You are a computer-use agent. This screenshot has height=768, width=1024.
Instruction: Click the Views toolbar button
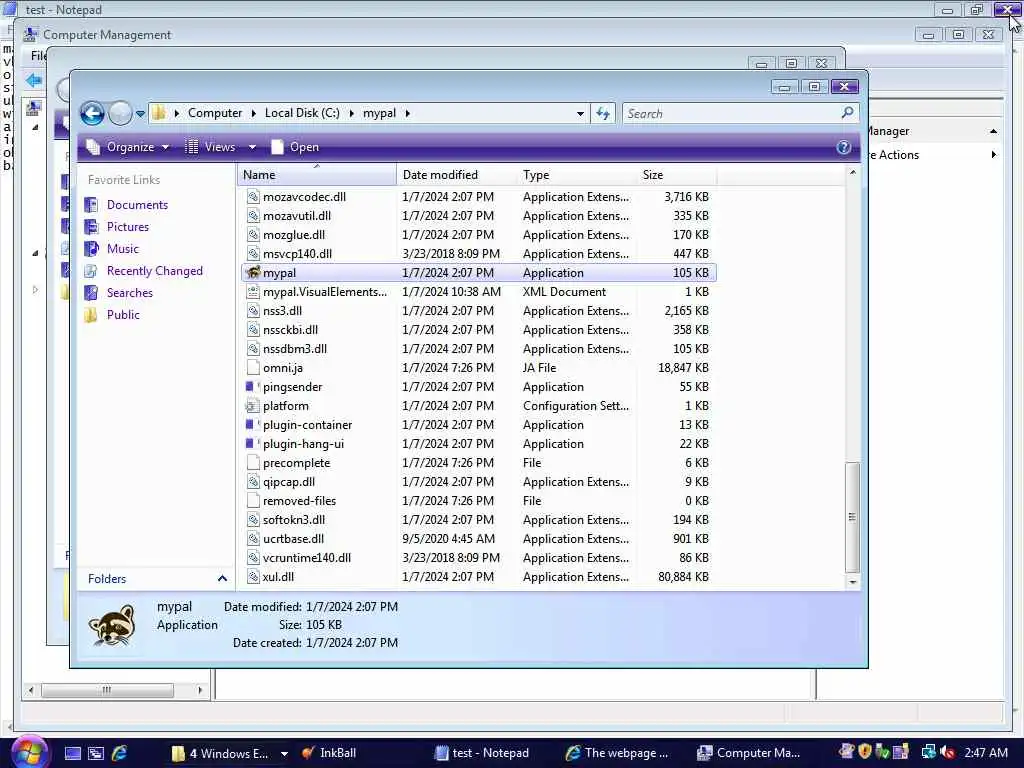click(210, 147)
